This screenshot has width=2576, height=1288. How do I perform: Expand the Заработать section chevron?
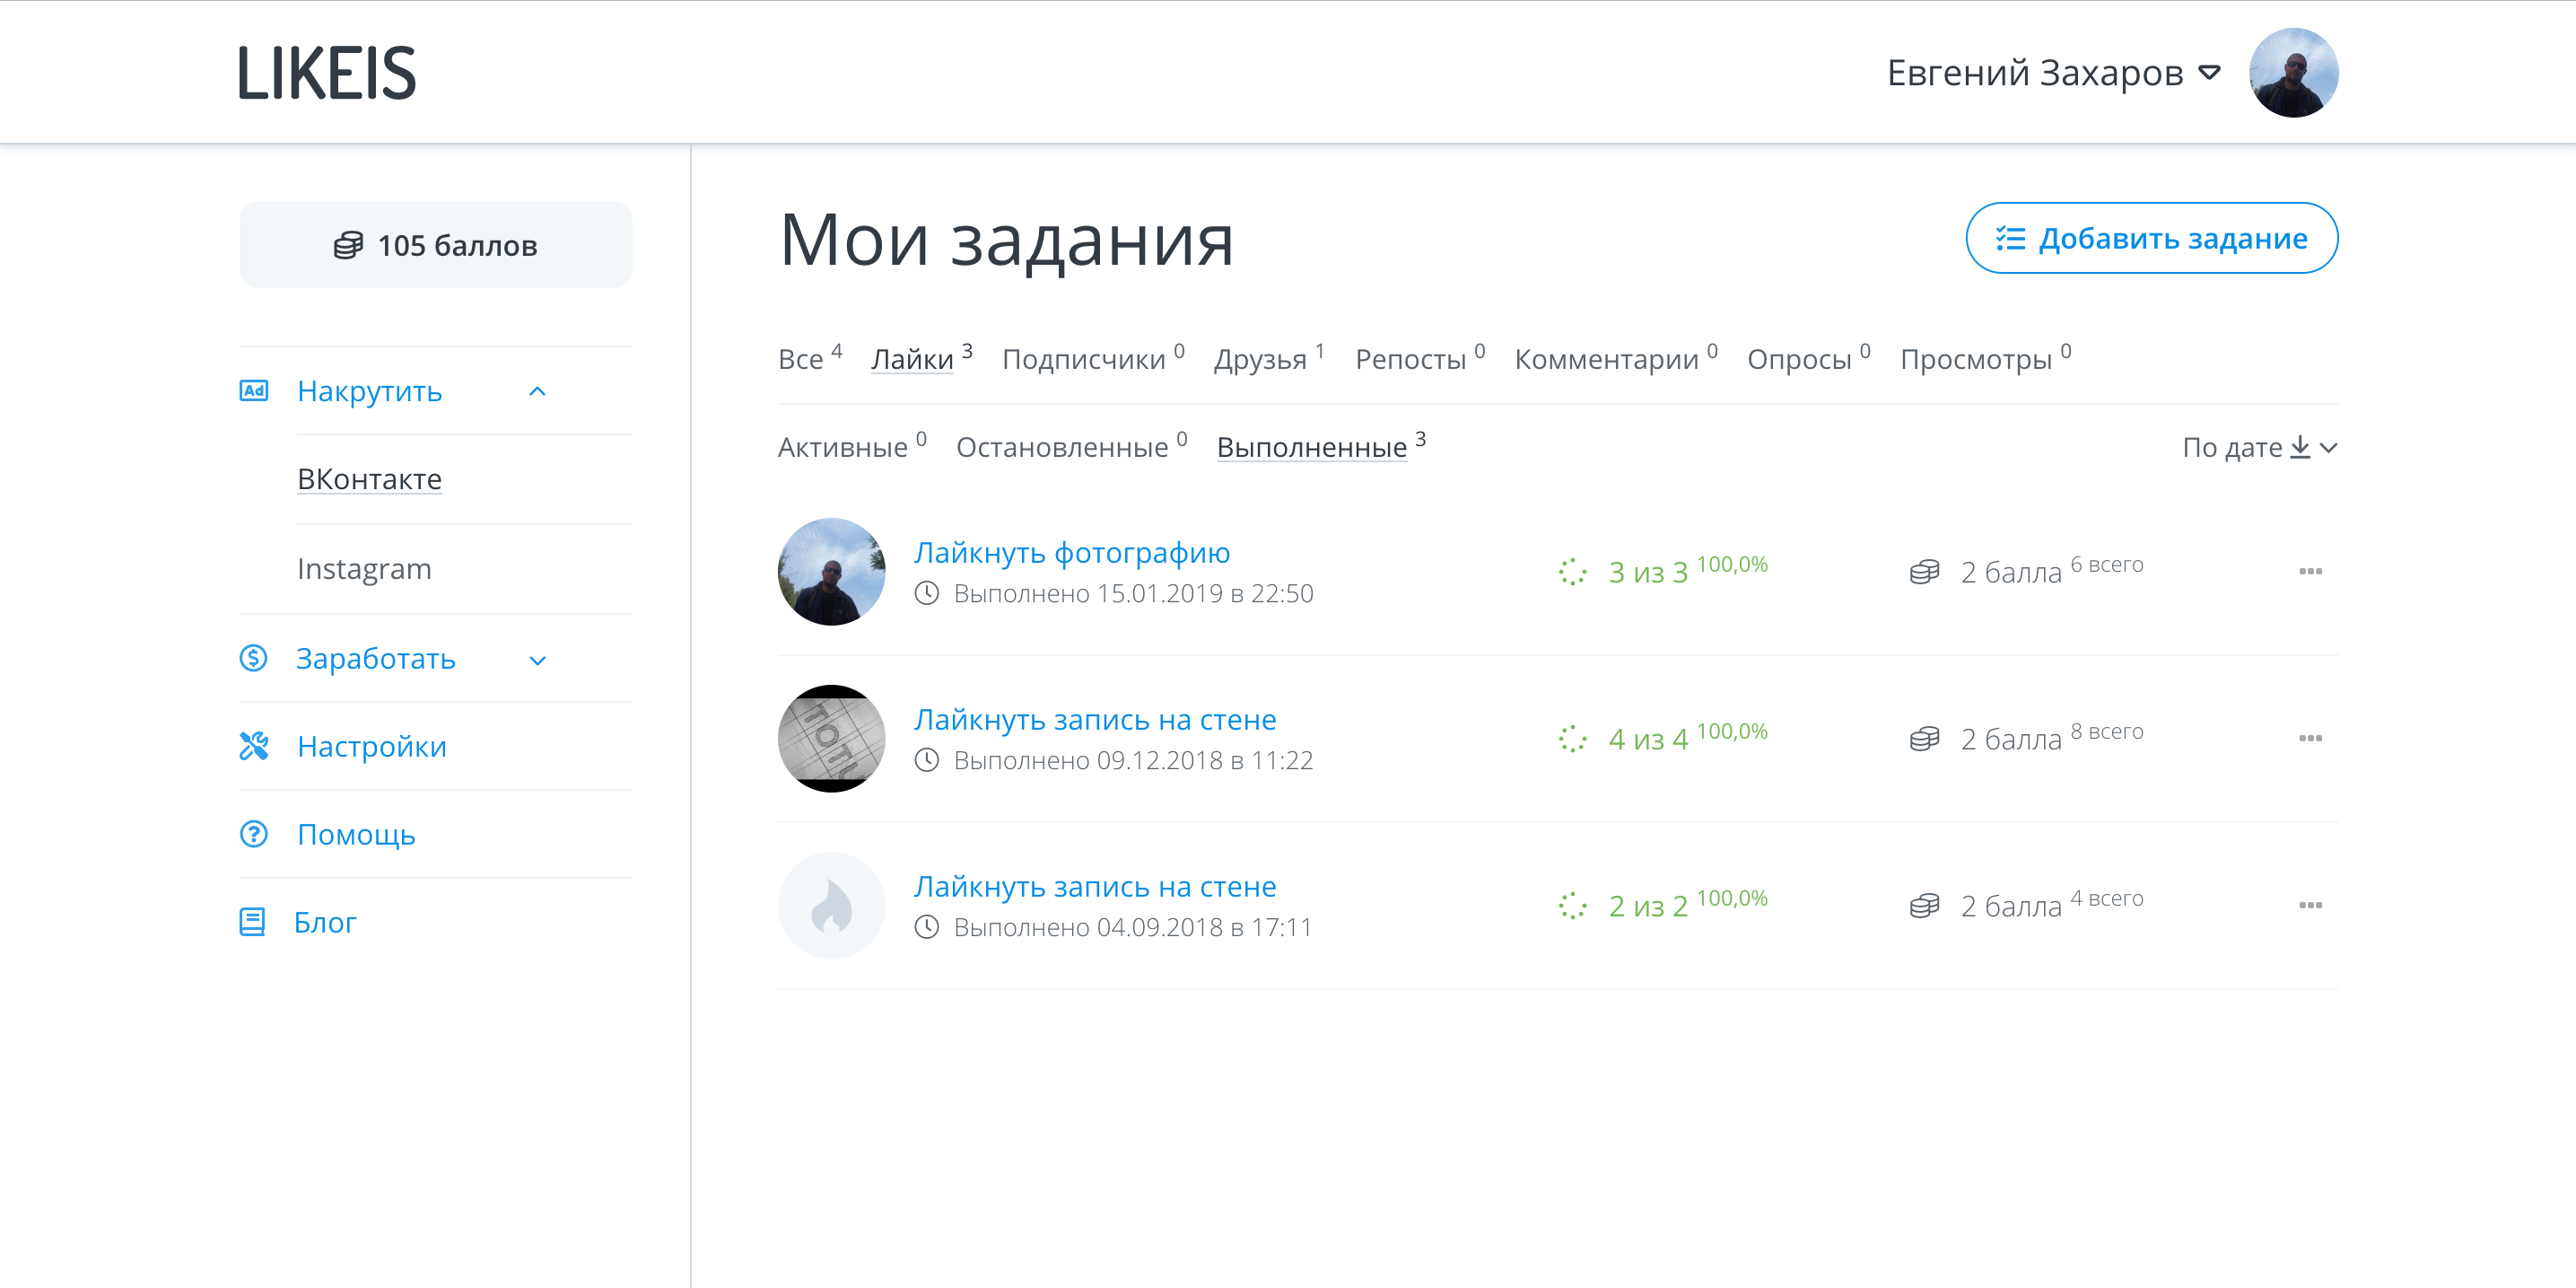537,660
